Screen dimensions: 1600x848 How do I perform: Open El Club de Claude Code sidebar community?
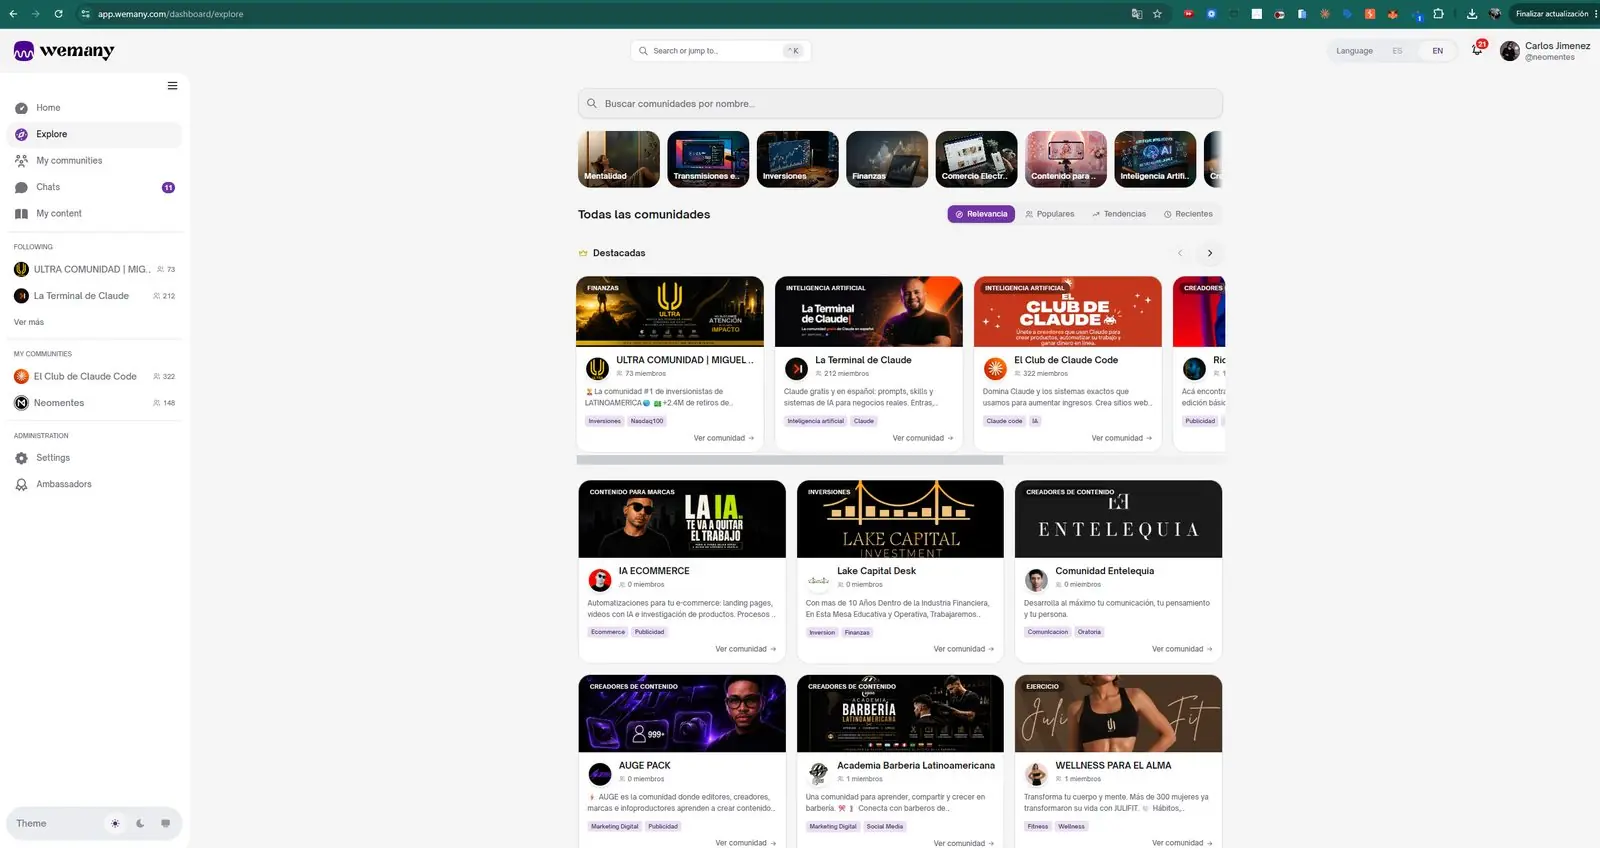pyautogui.click(x=94, y=376)
